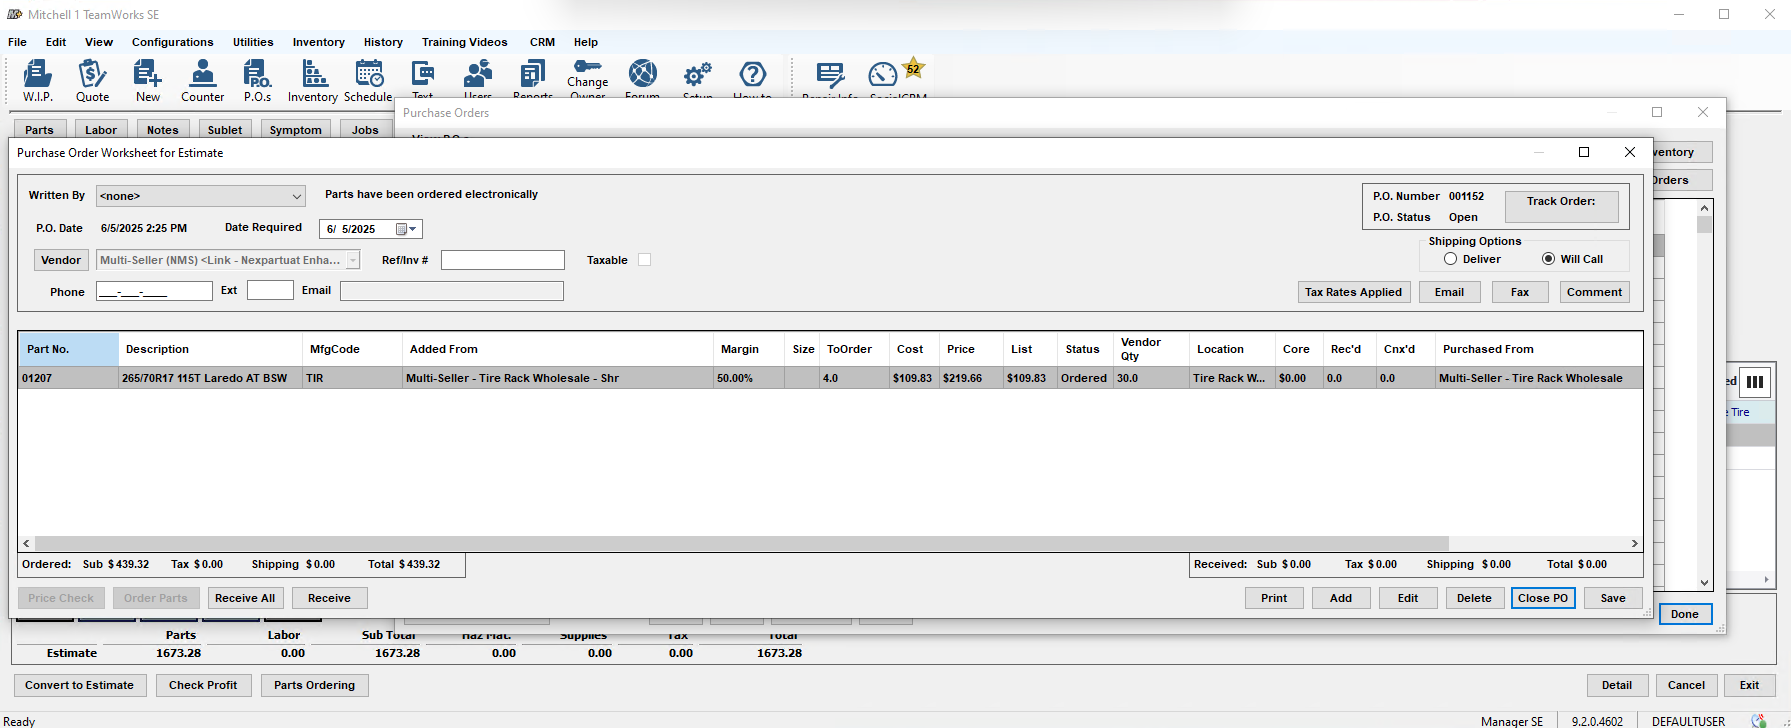Open the Forum globe icon
The image size is (1791, 728).
coord(642,78)
